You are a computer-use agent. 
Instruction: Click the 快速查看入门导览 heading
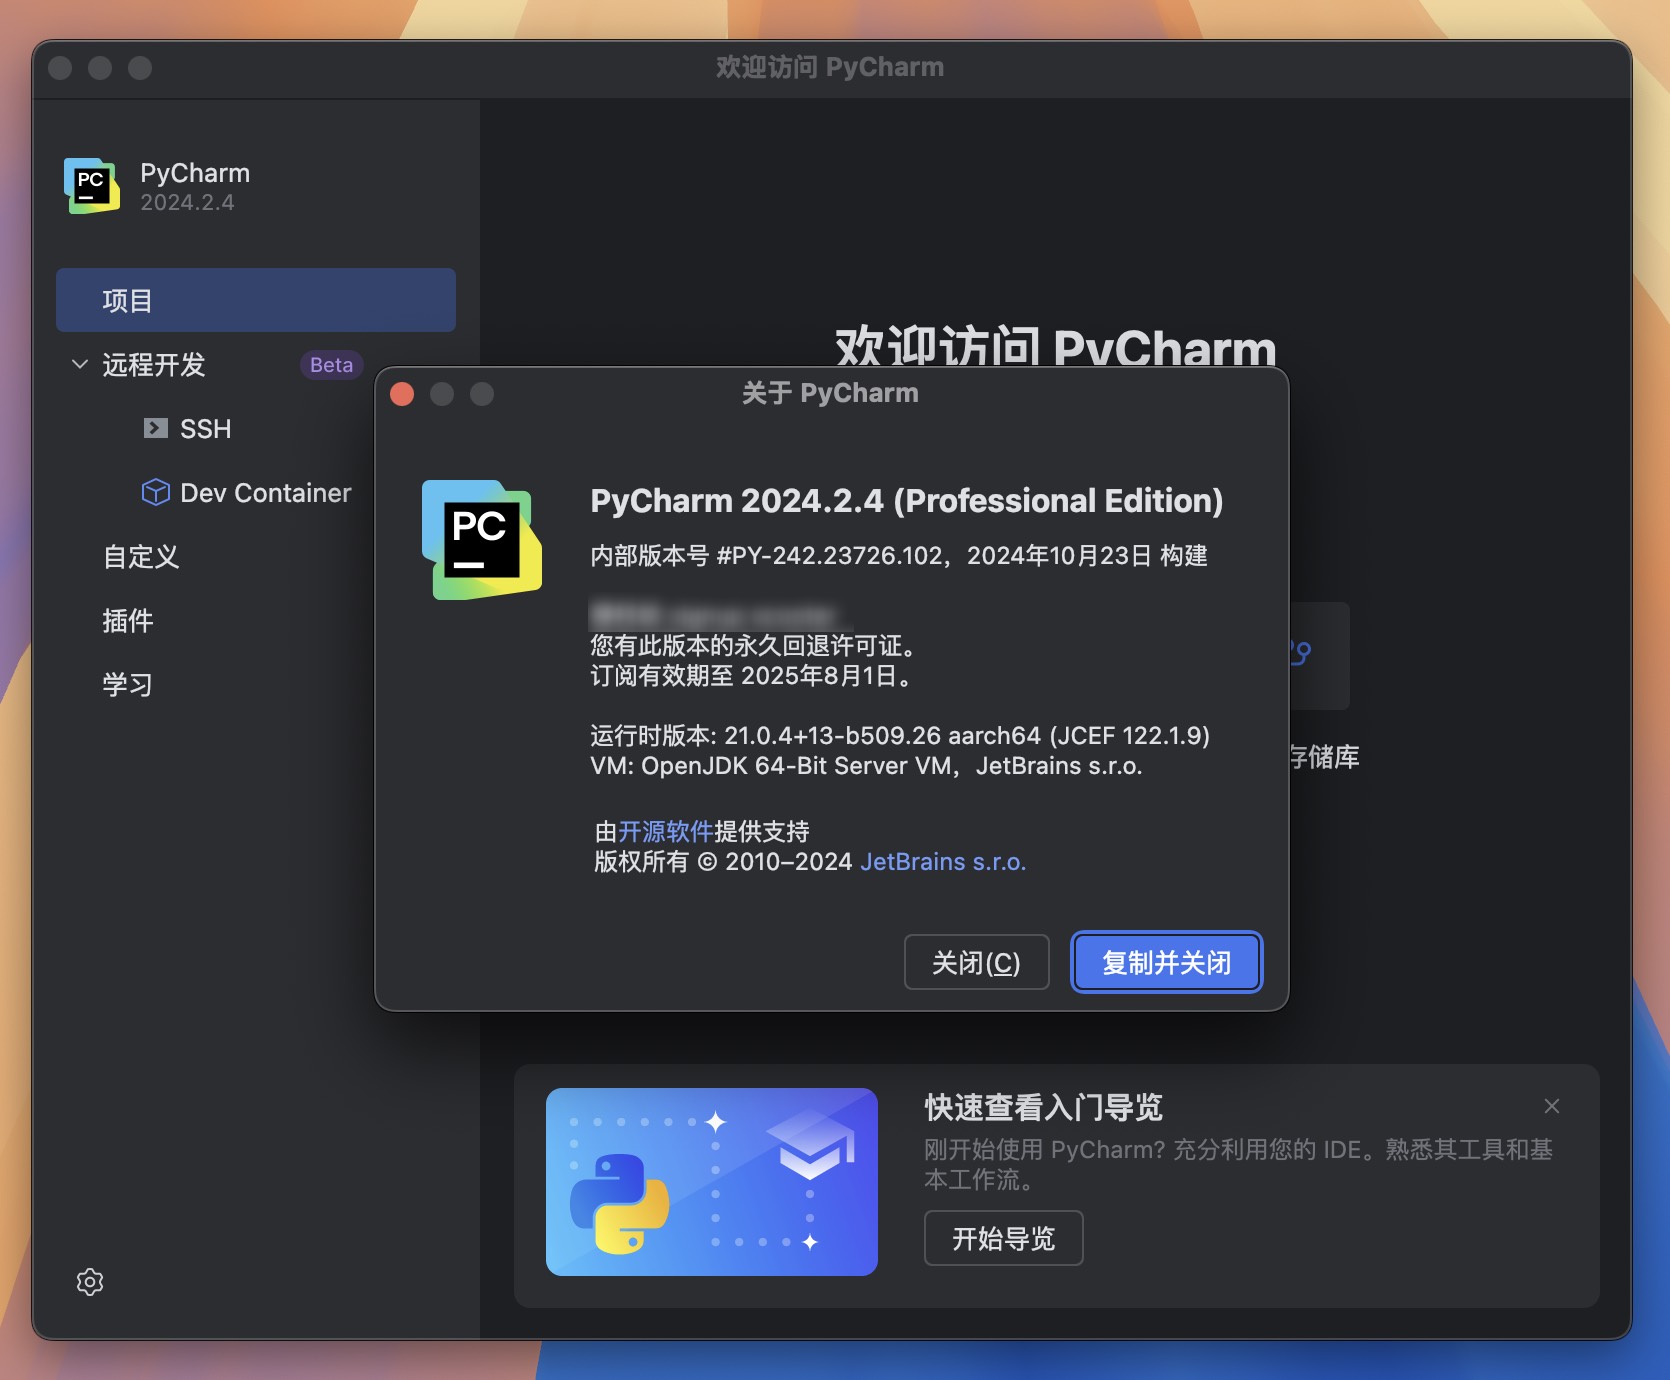(1044, 1107)
